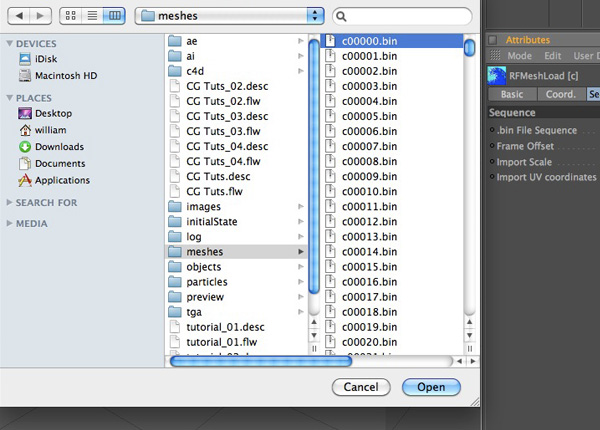Open the initialState folder
The image size is (600, 430).
click(x=236, y=222)
